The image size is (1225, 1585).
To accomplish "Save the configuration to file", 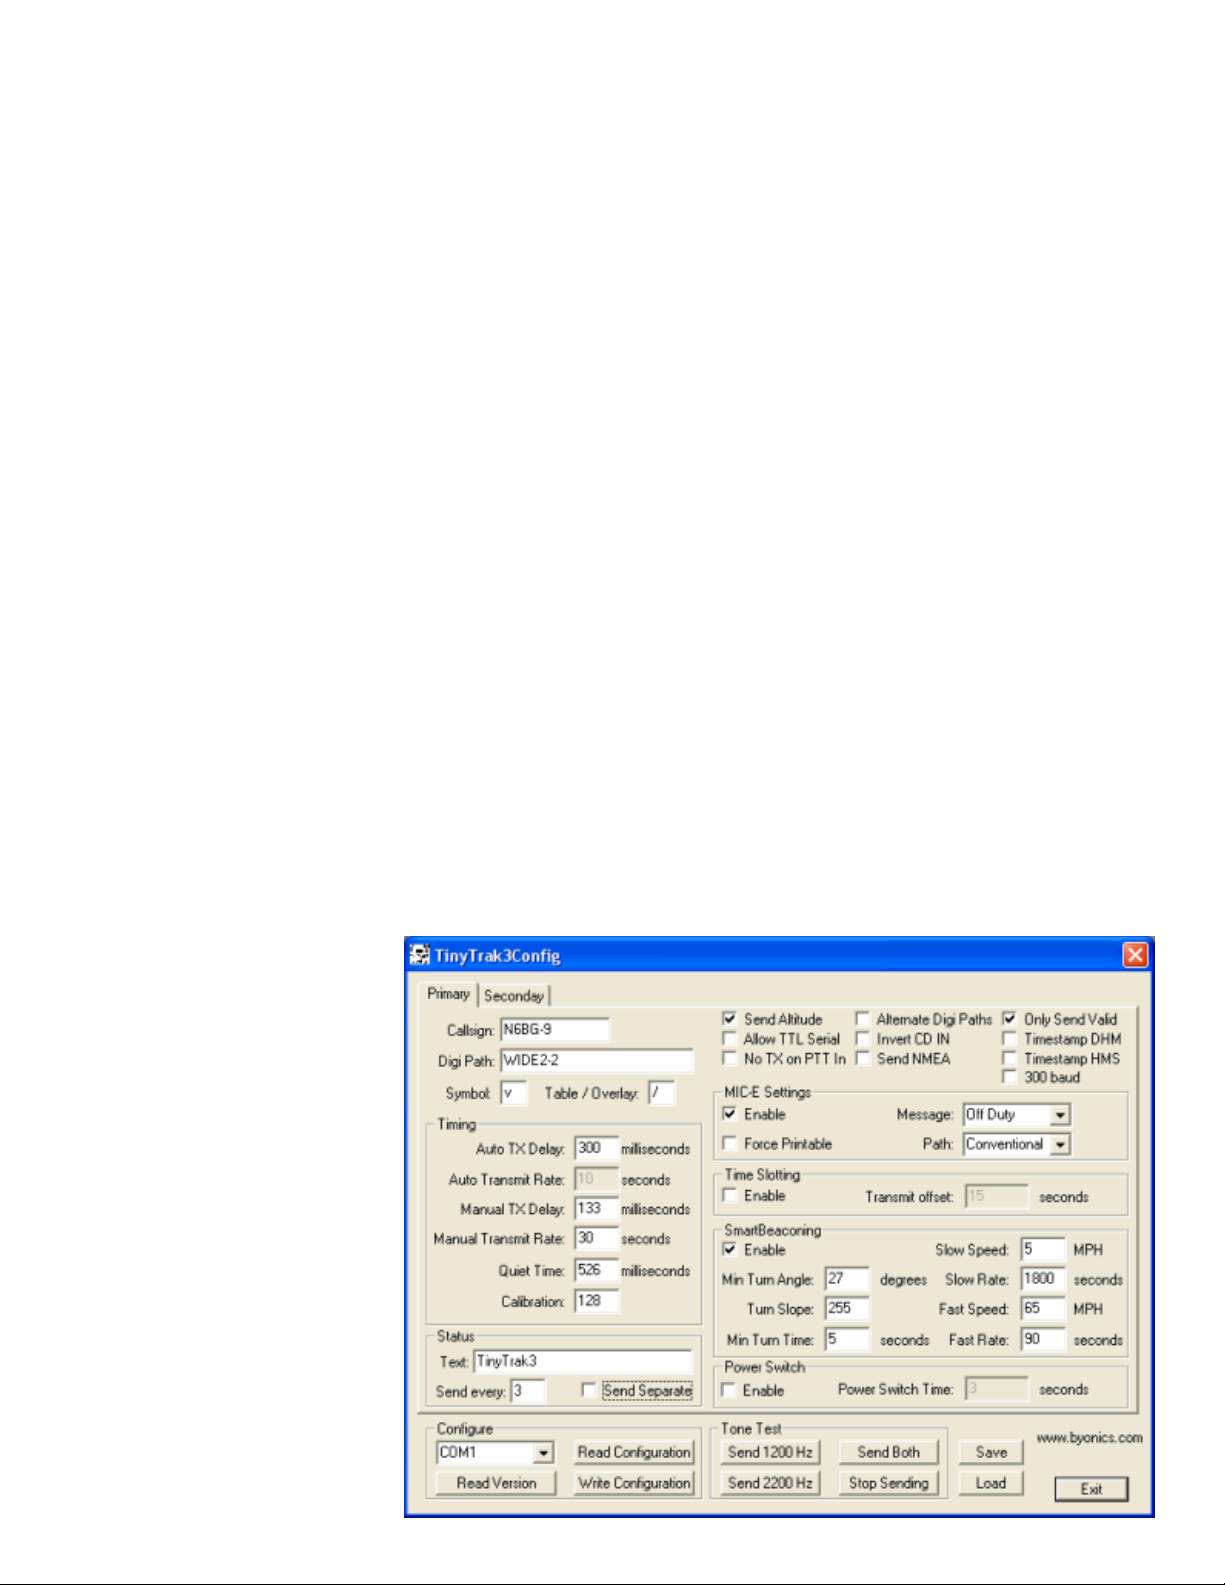I will pos(991,1452).
